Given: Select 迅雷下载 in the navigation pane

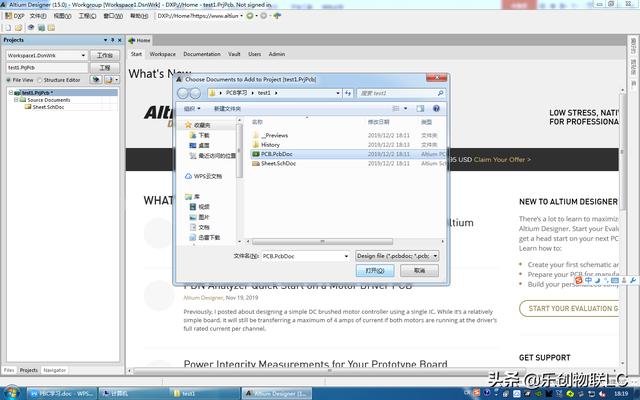Looking at the screenshot, I should (x=205, y=238).
